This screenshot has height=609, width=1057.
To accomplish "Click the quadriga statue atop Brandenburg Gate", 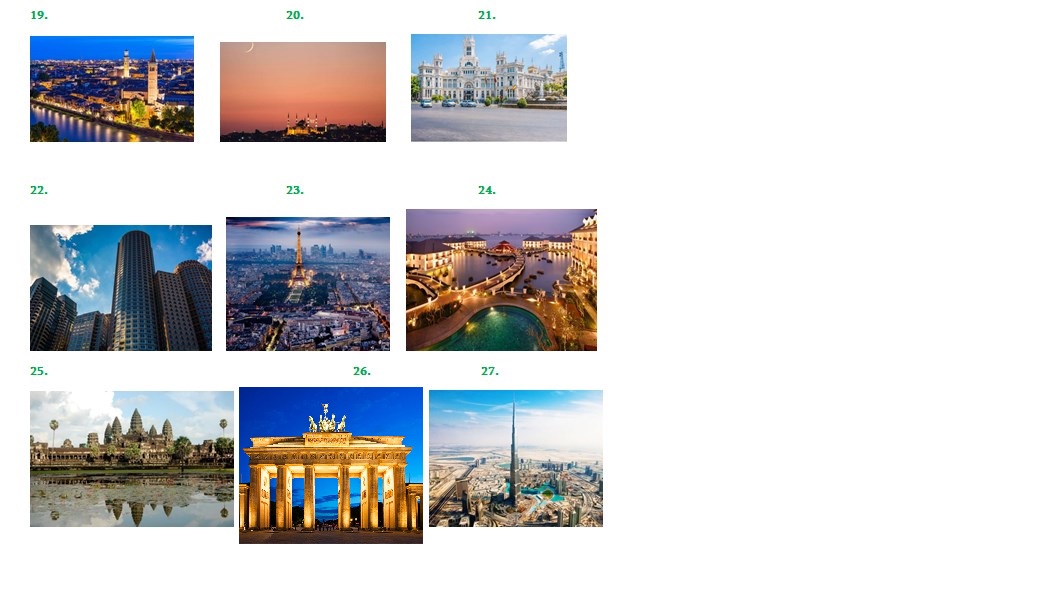I will click(x=327, y=419).
